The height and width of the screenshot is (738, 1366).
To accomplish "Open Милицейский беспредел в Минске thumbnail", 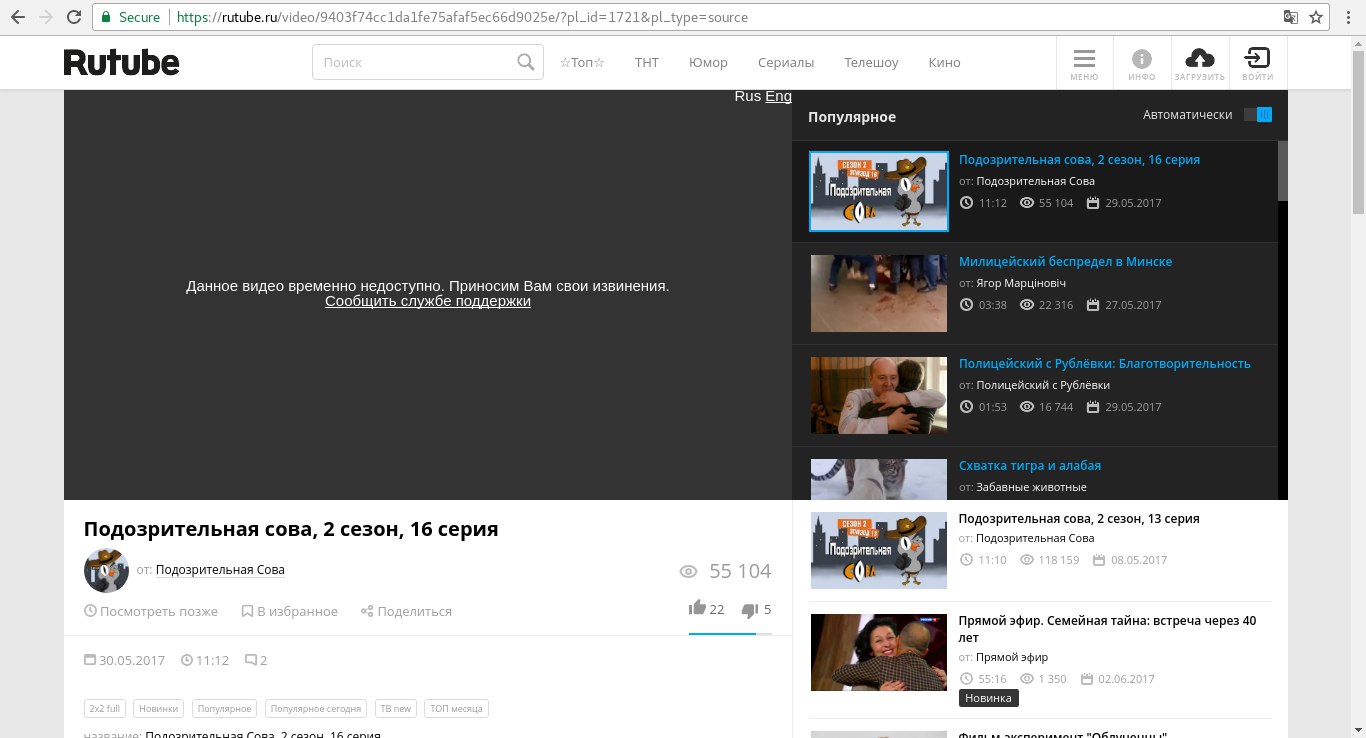I will coord(878,293).
